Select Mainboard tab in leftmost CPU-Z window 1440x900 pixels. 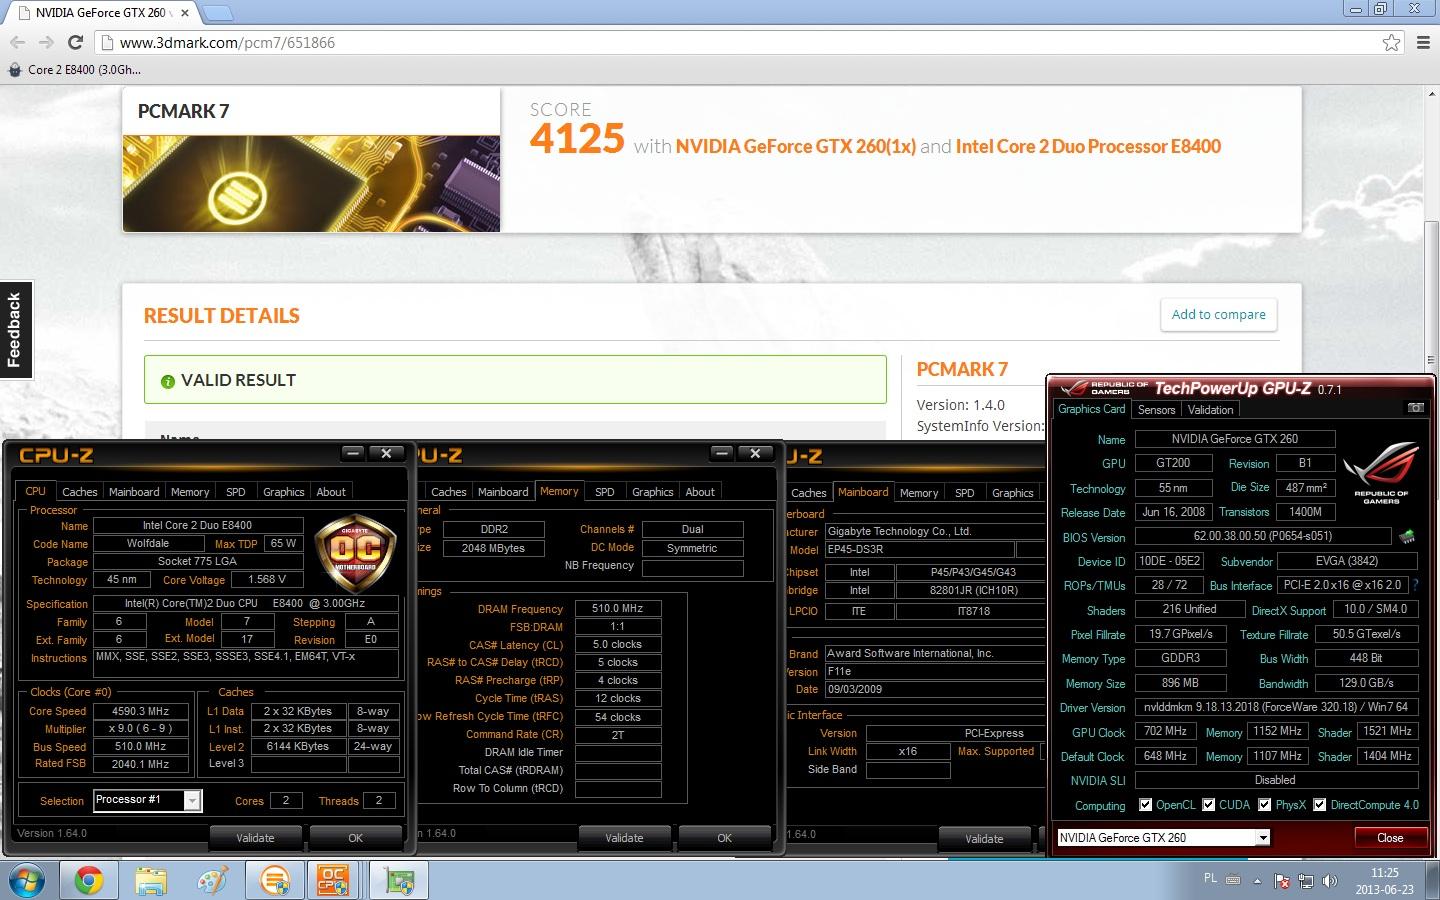134,492
